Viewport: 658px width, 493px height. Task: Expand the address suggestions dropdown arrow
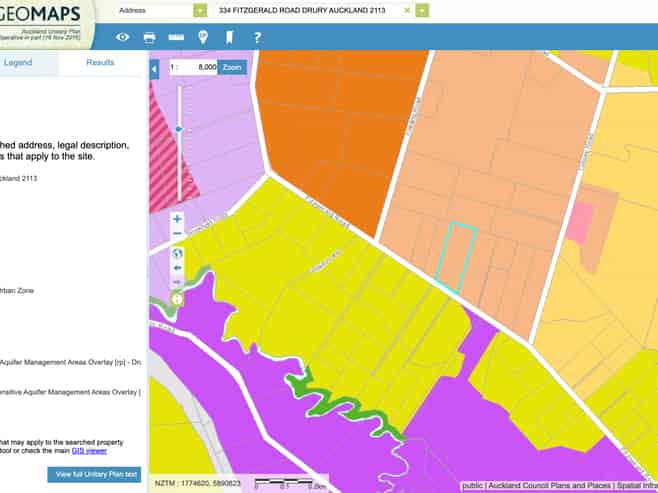coord(422,10)
